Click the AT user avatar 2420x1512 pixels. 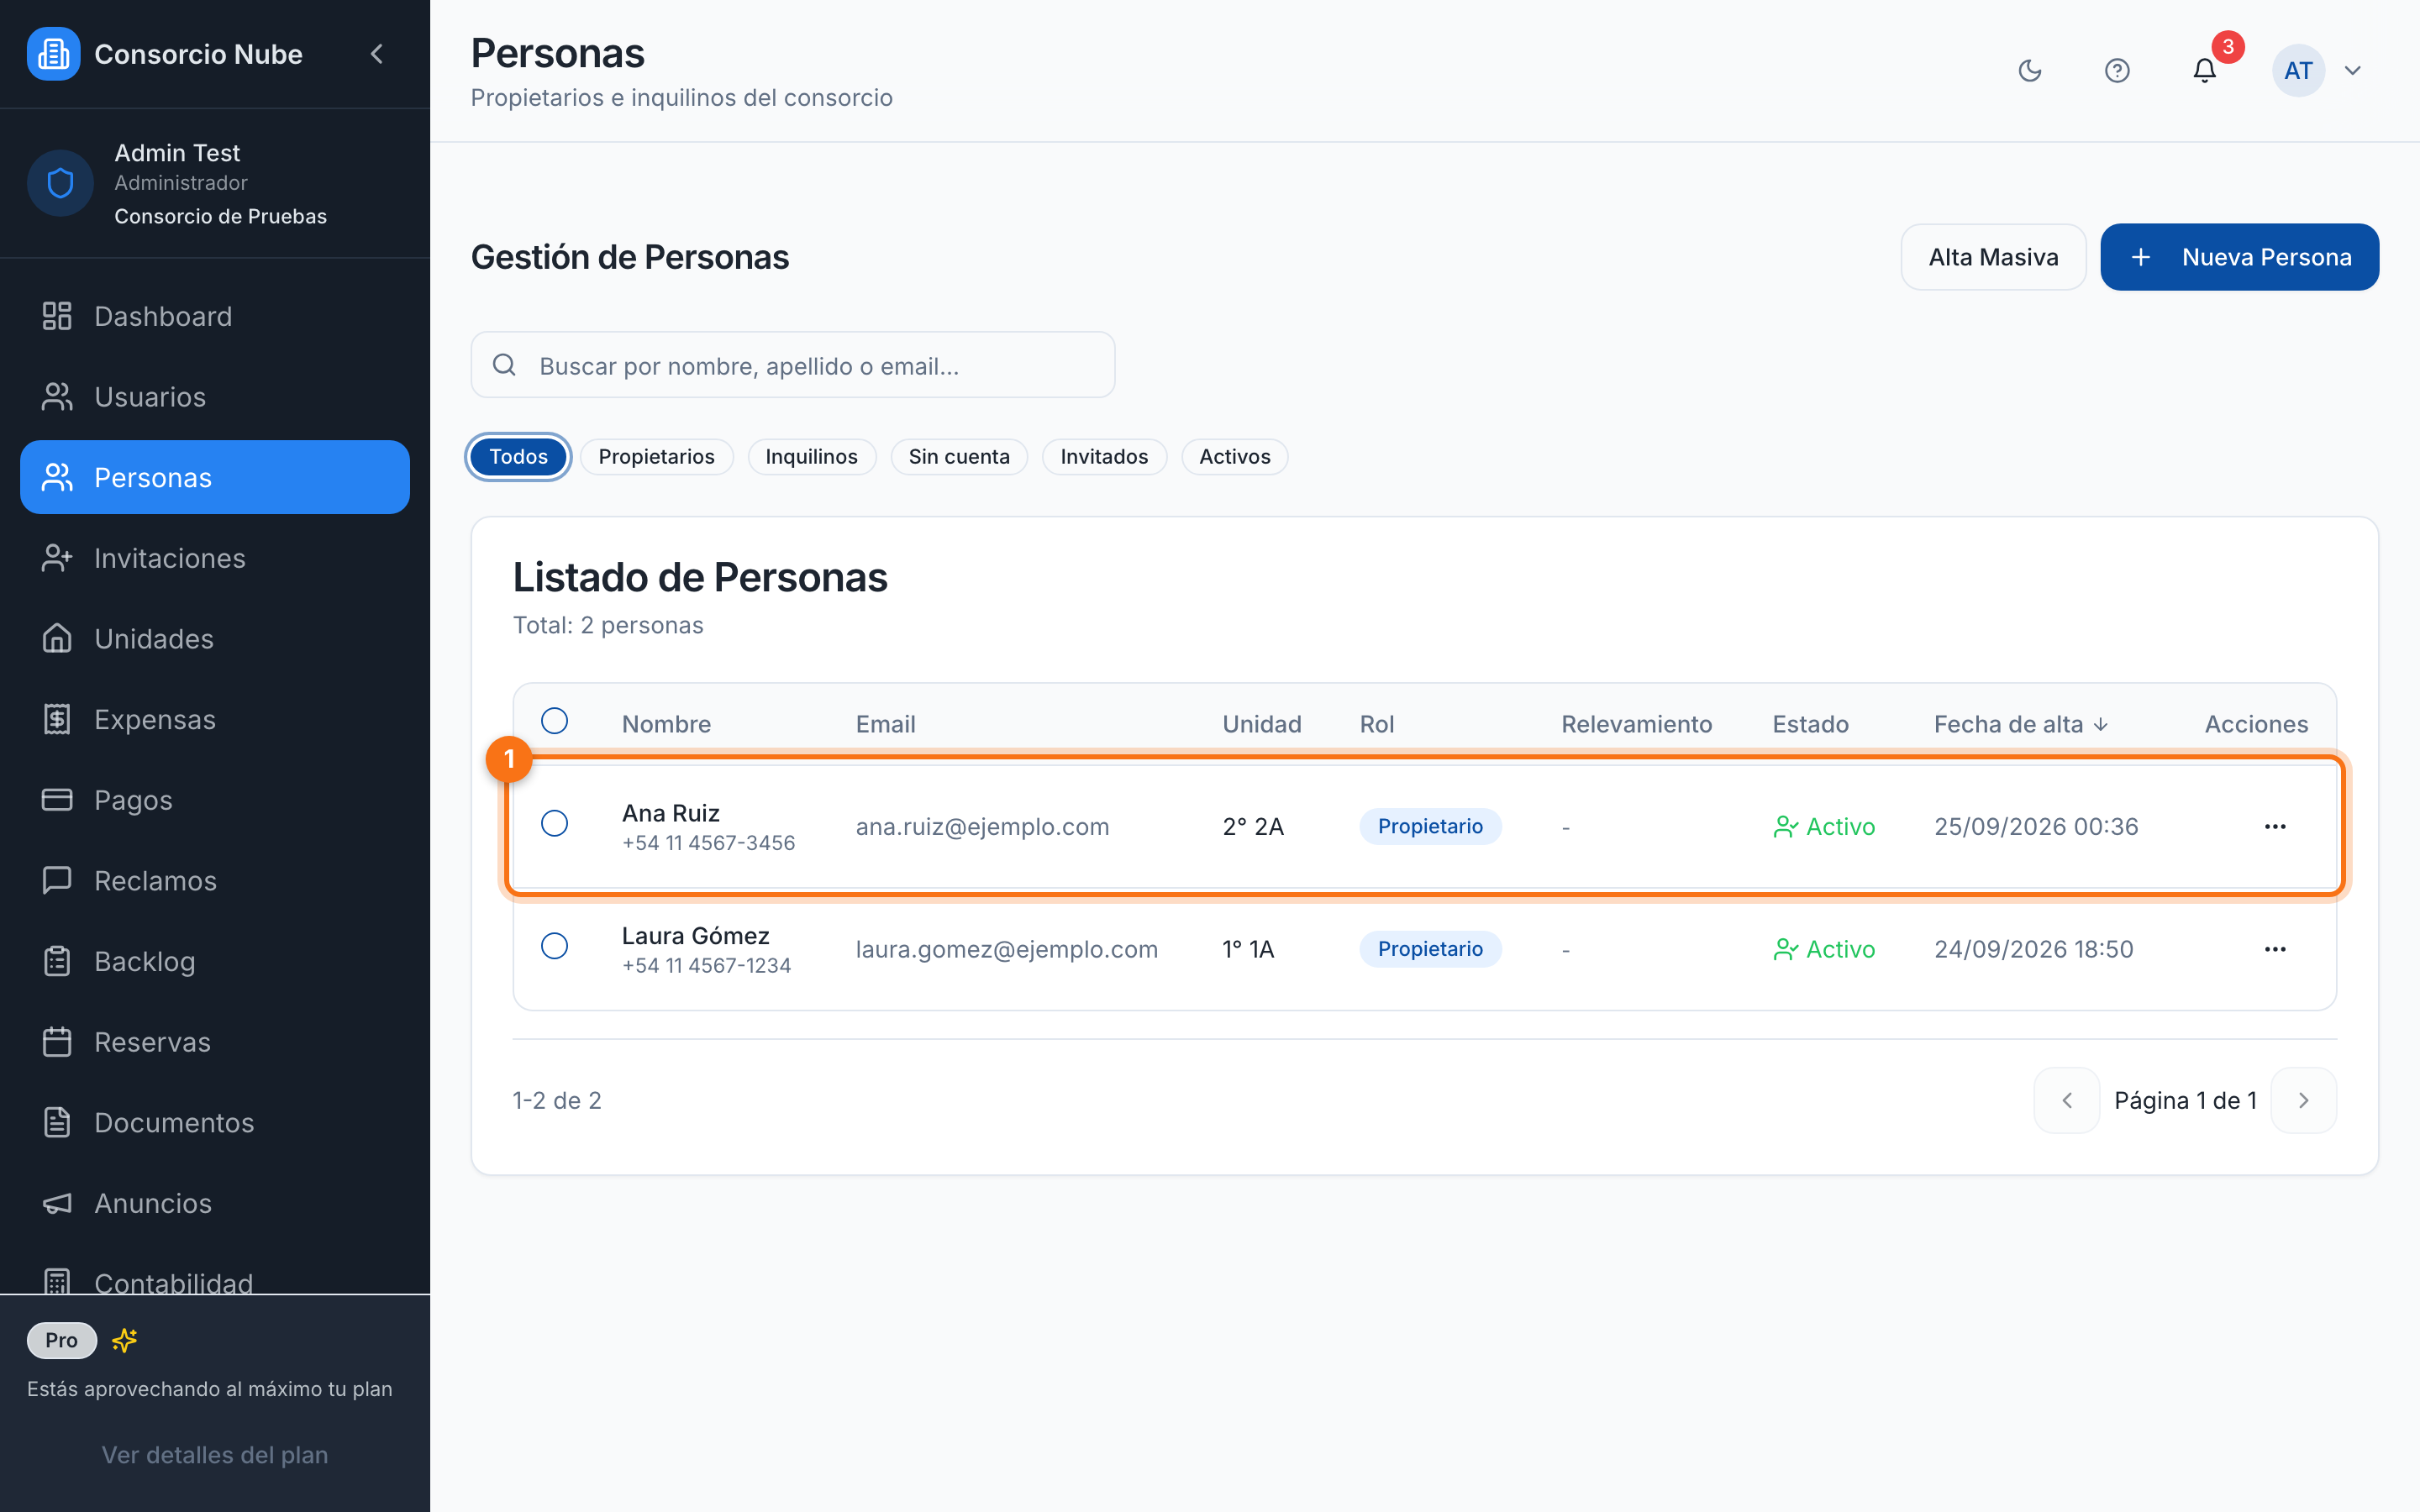point(2298,70)
